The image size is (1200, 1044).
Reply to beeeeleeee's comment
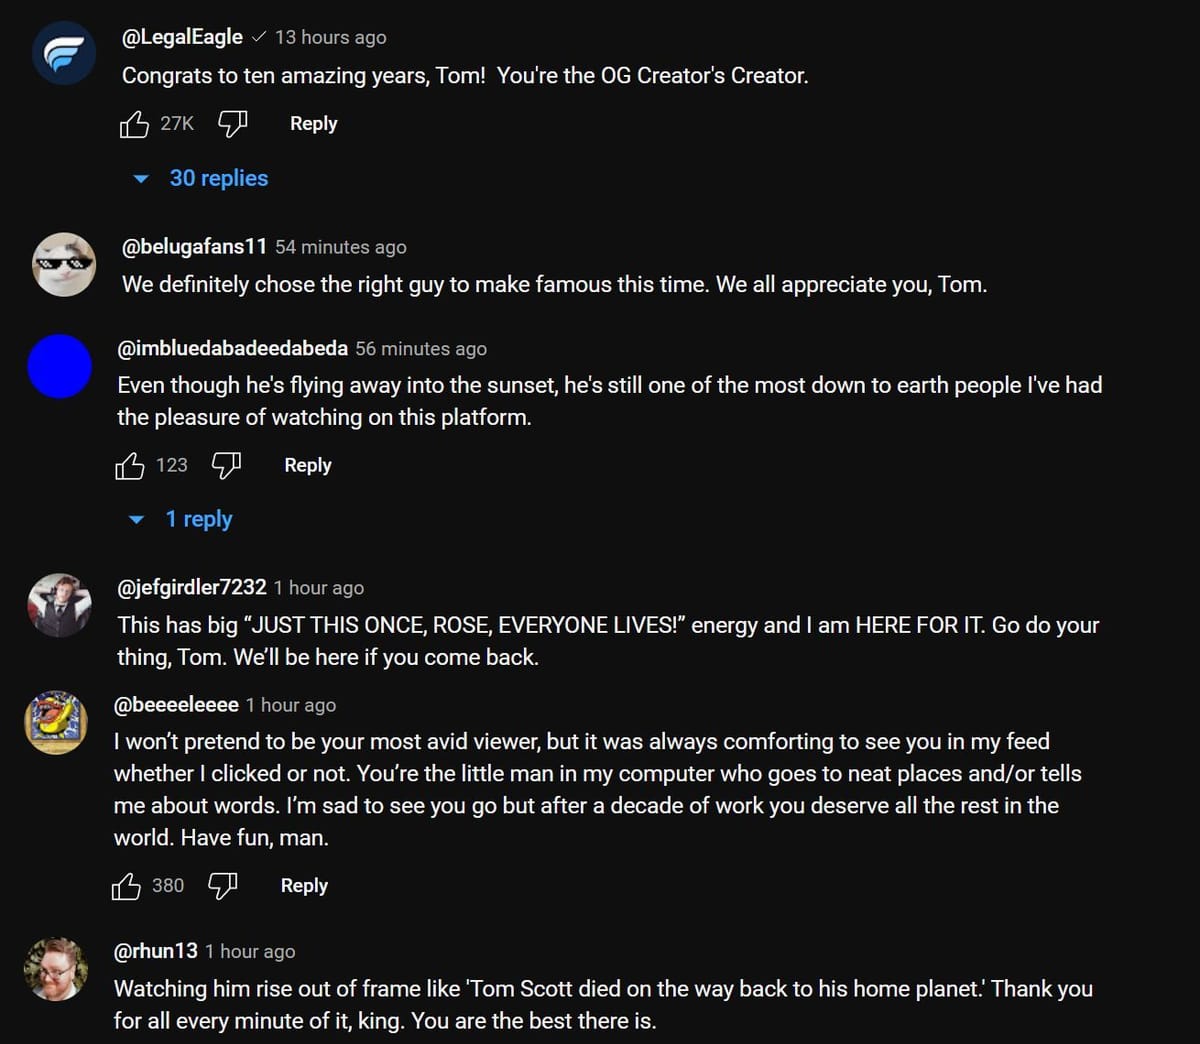(x=303, y=885)
